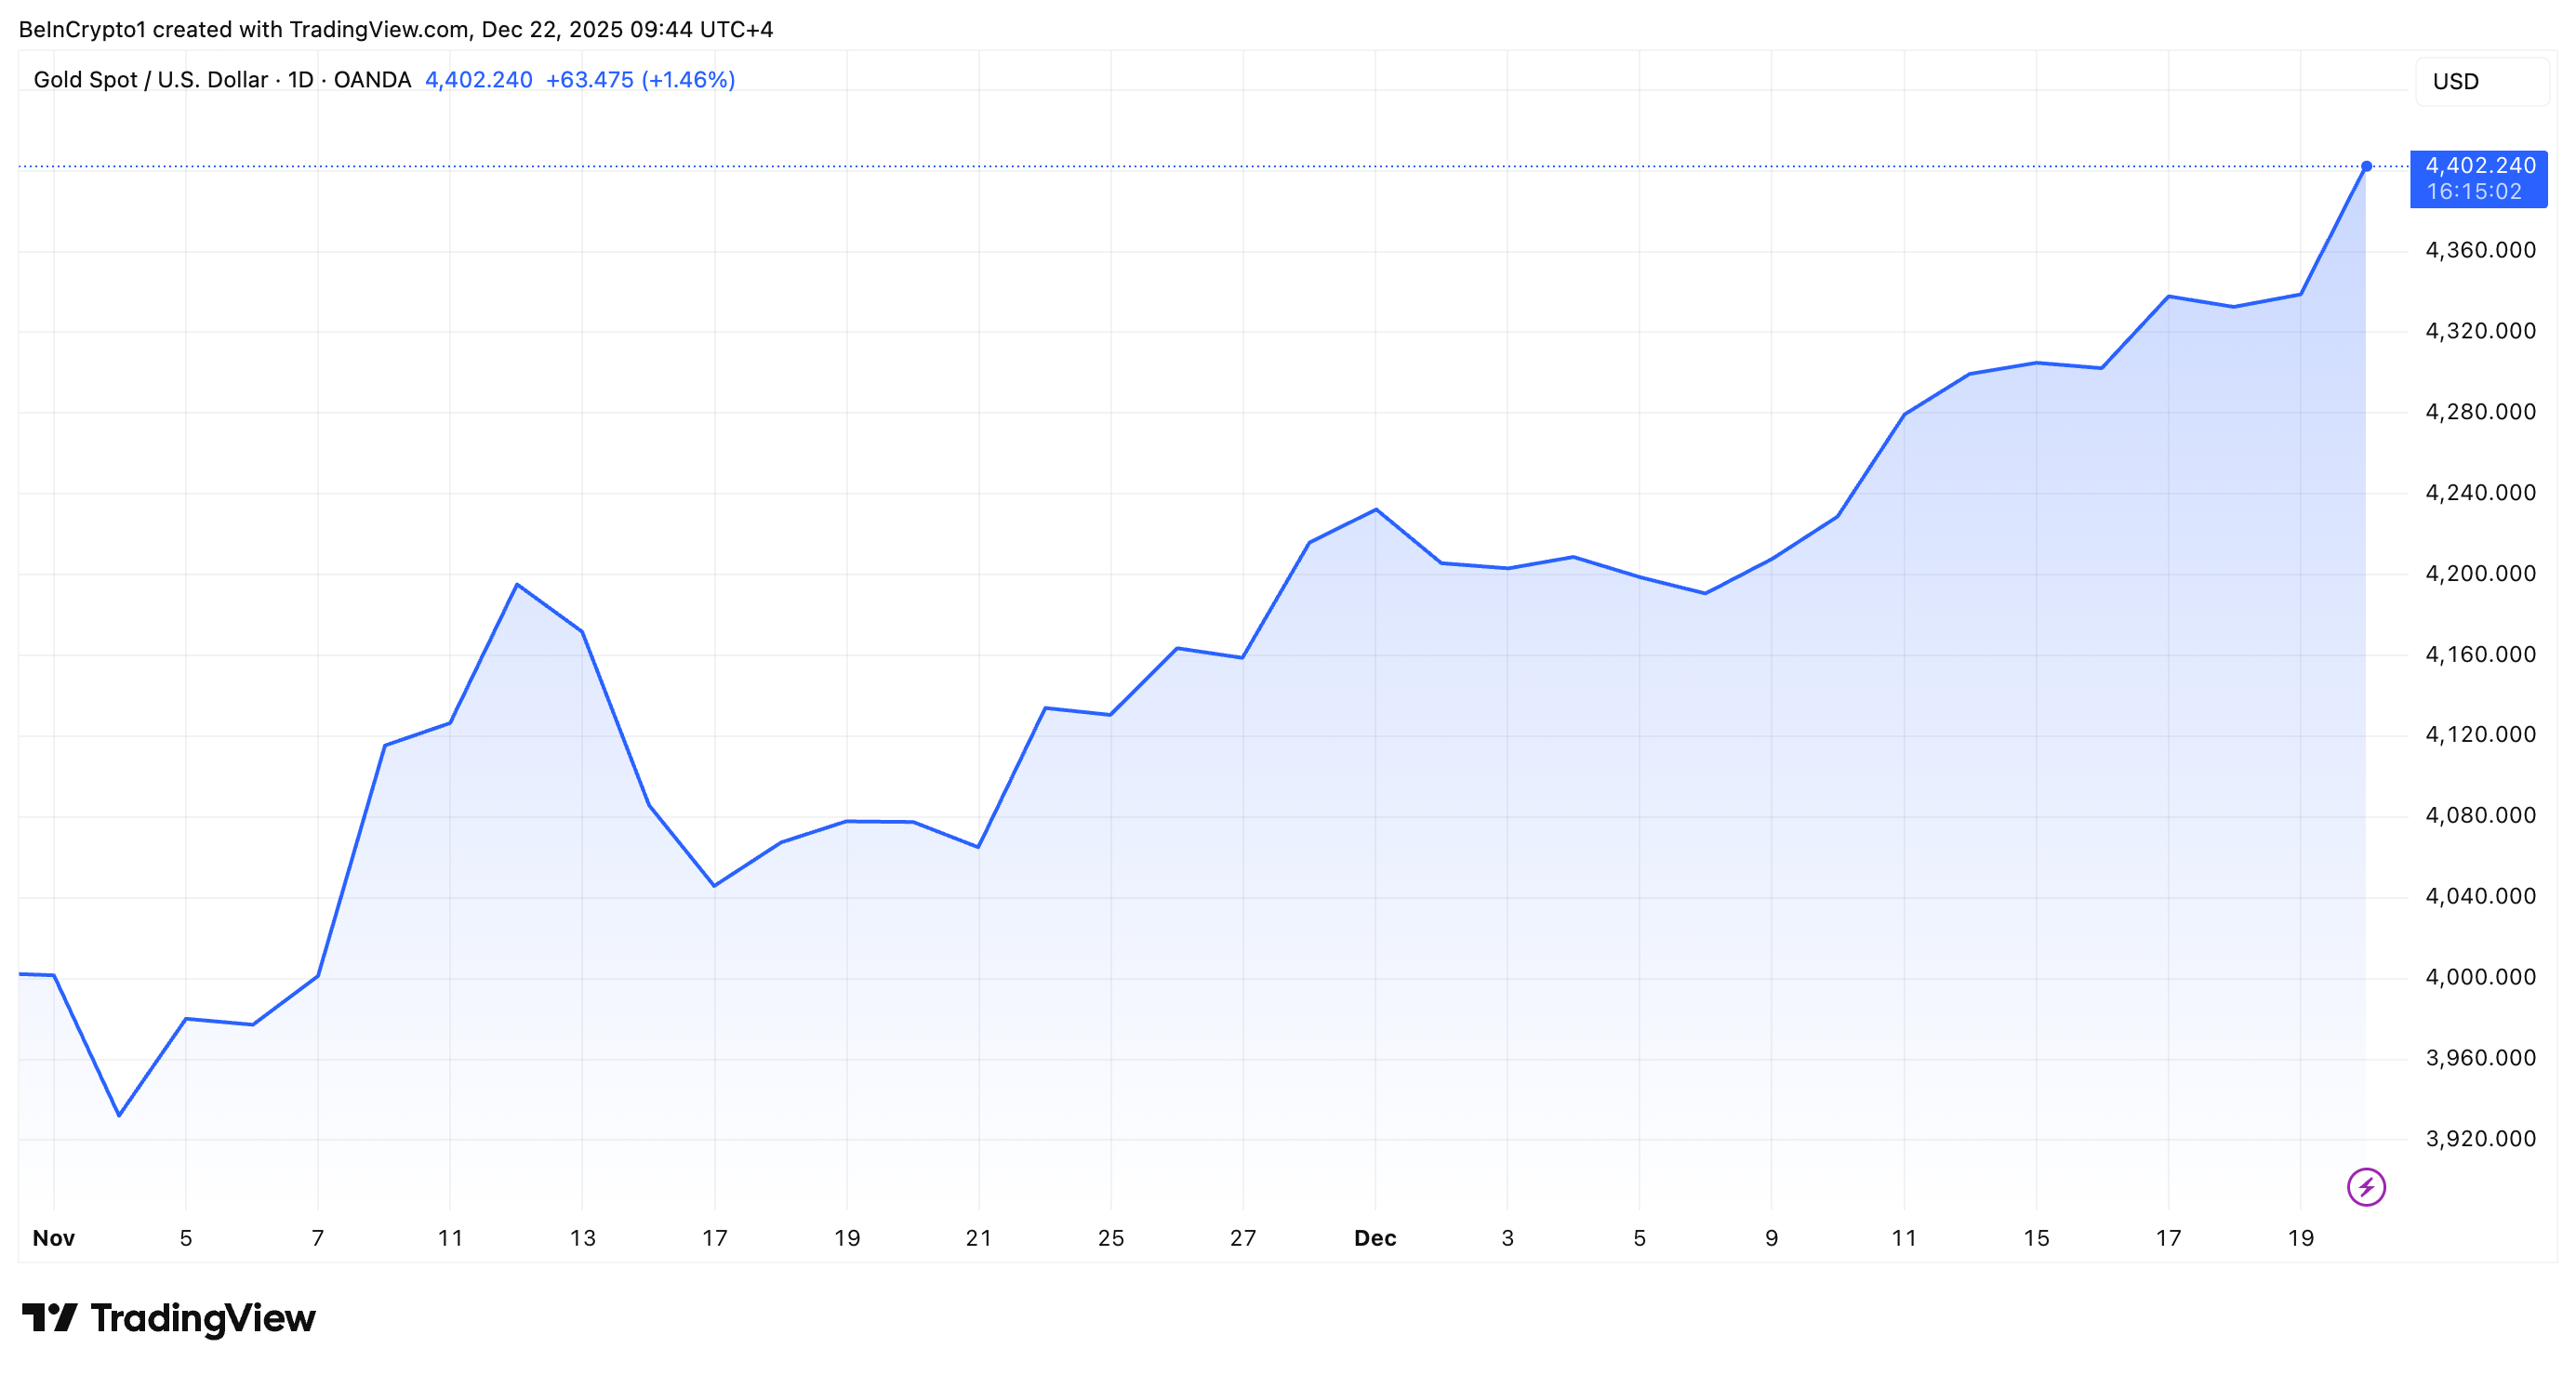
Task: Open the USD currency selector
Action: coord(2481,81)
